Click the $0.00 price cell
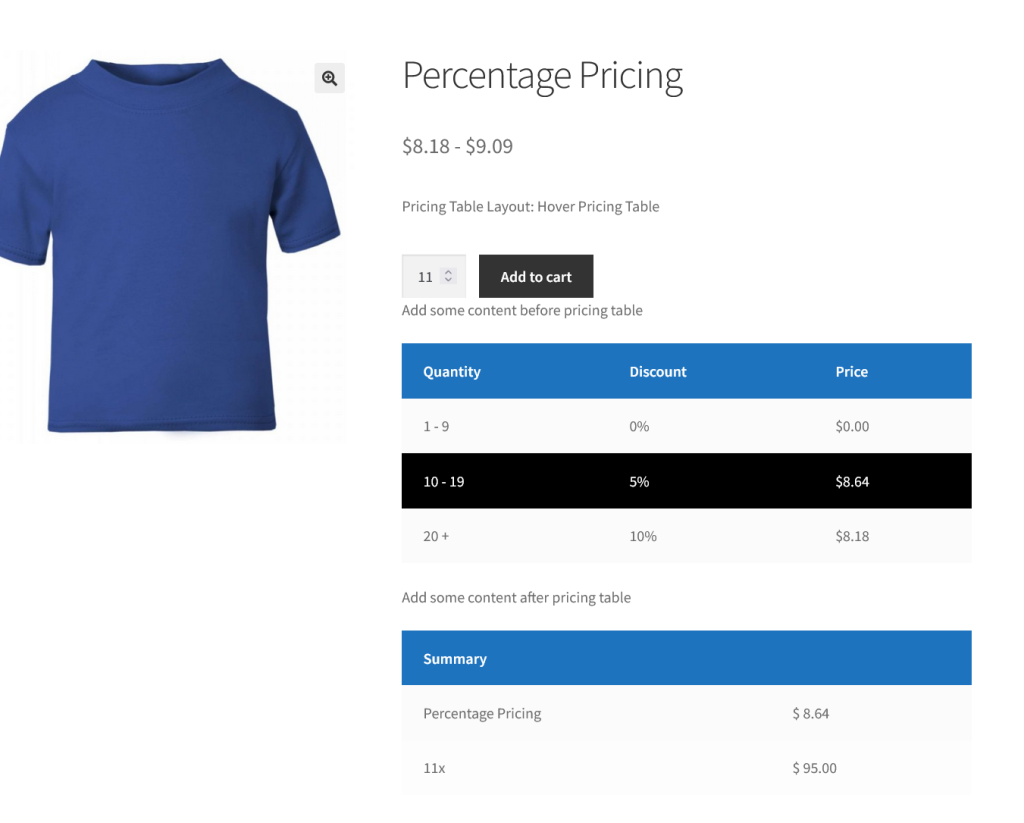The image size is (1024, 823). 852,427
